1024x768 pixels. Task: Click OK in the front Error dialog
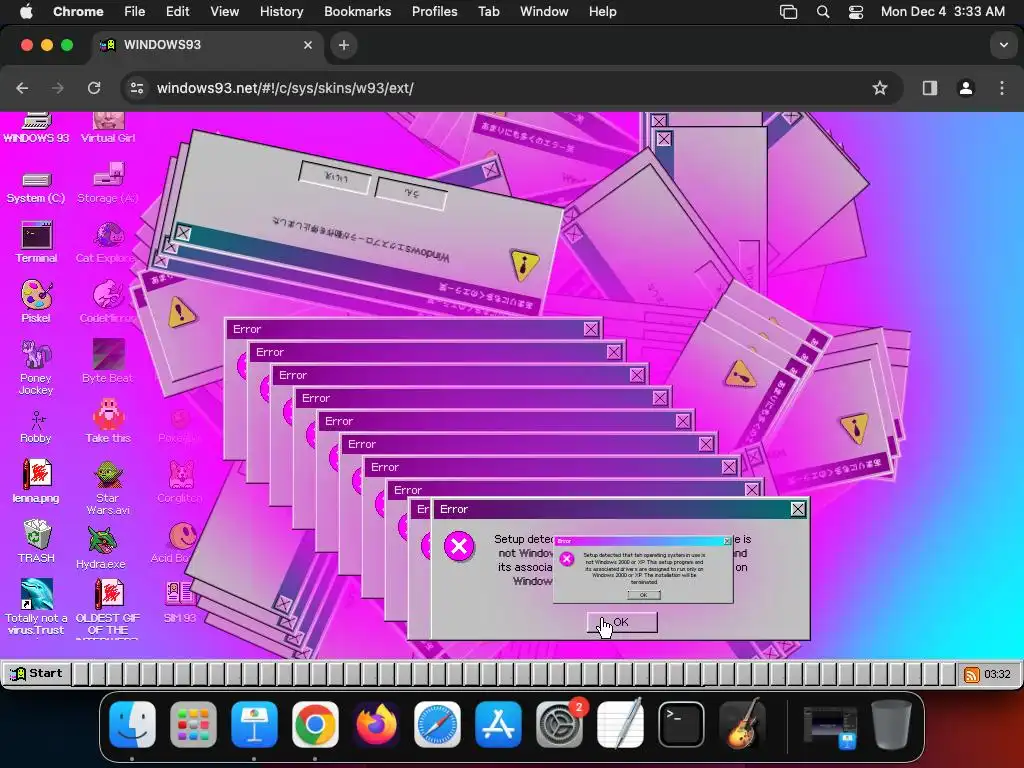click(x=622, y=622)
